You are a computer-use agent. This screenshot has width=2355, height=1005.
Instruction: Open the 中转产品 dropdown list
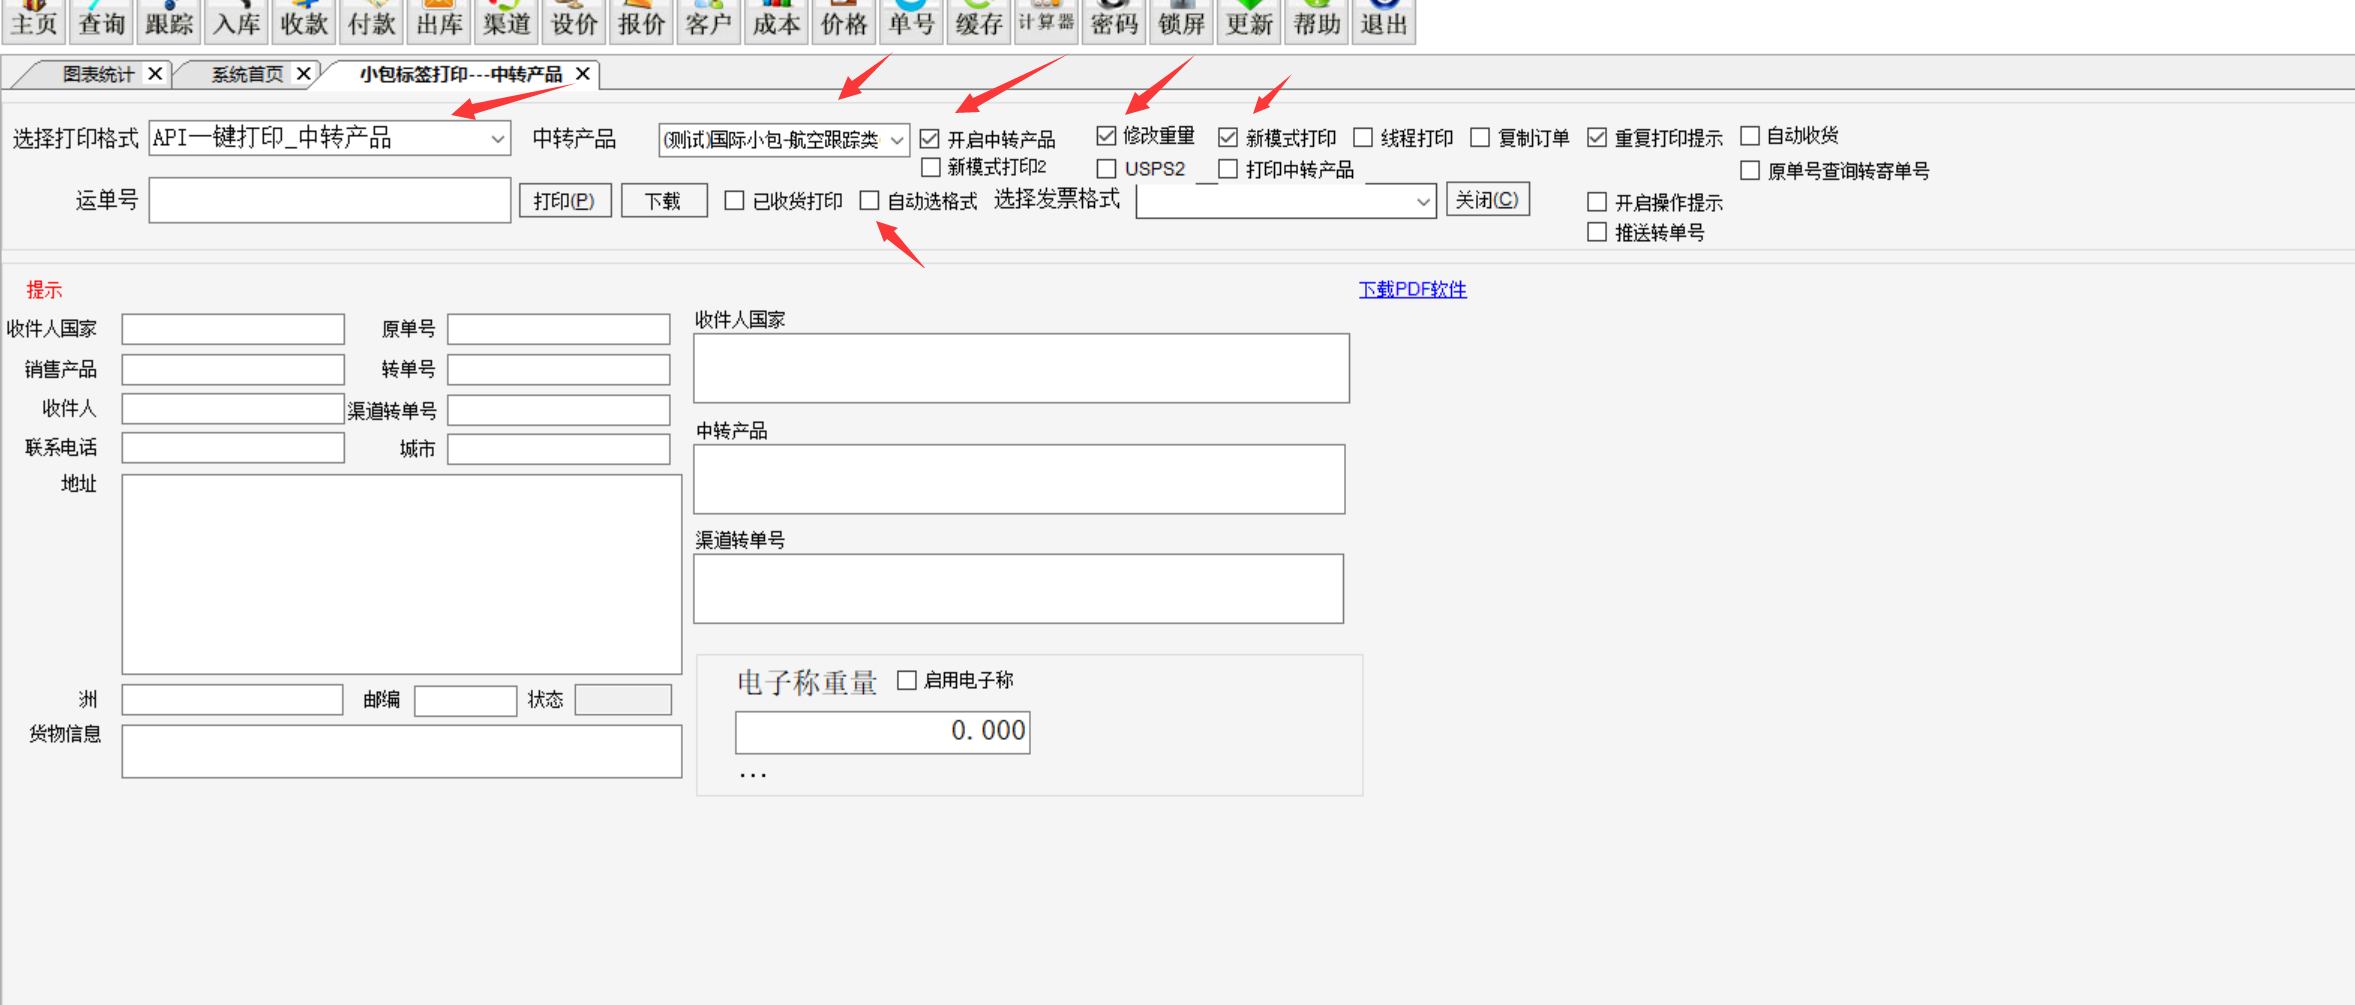(896, 140)
